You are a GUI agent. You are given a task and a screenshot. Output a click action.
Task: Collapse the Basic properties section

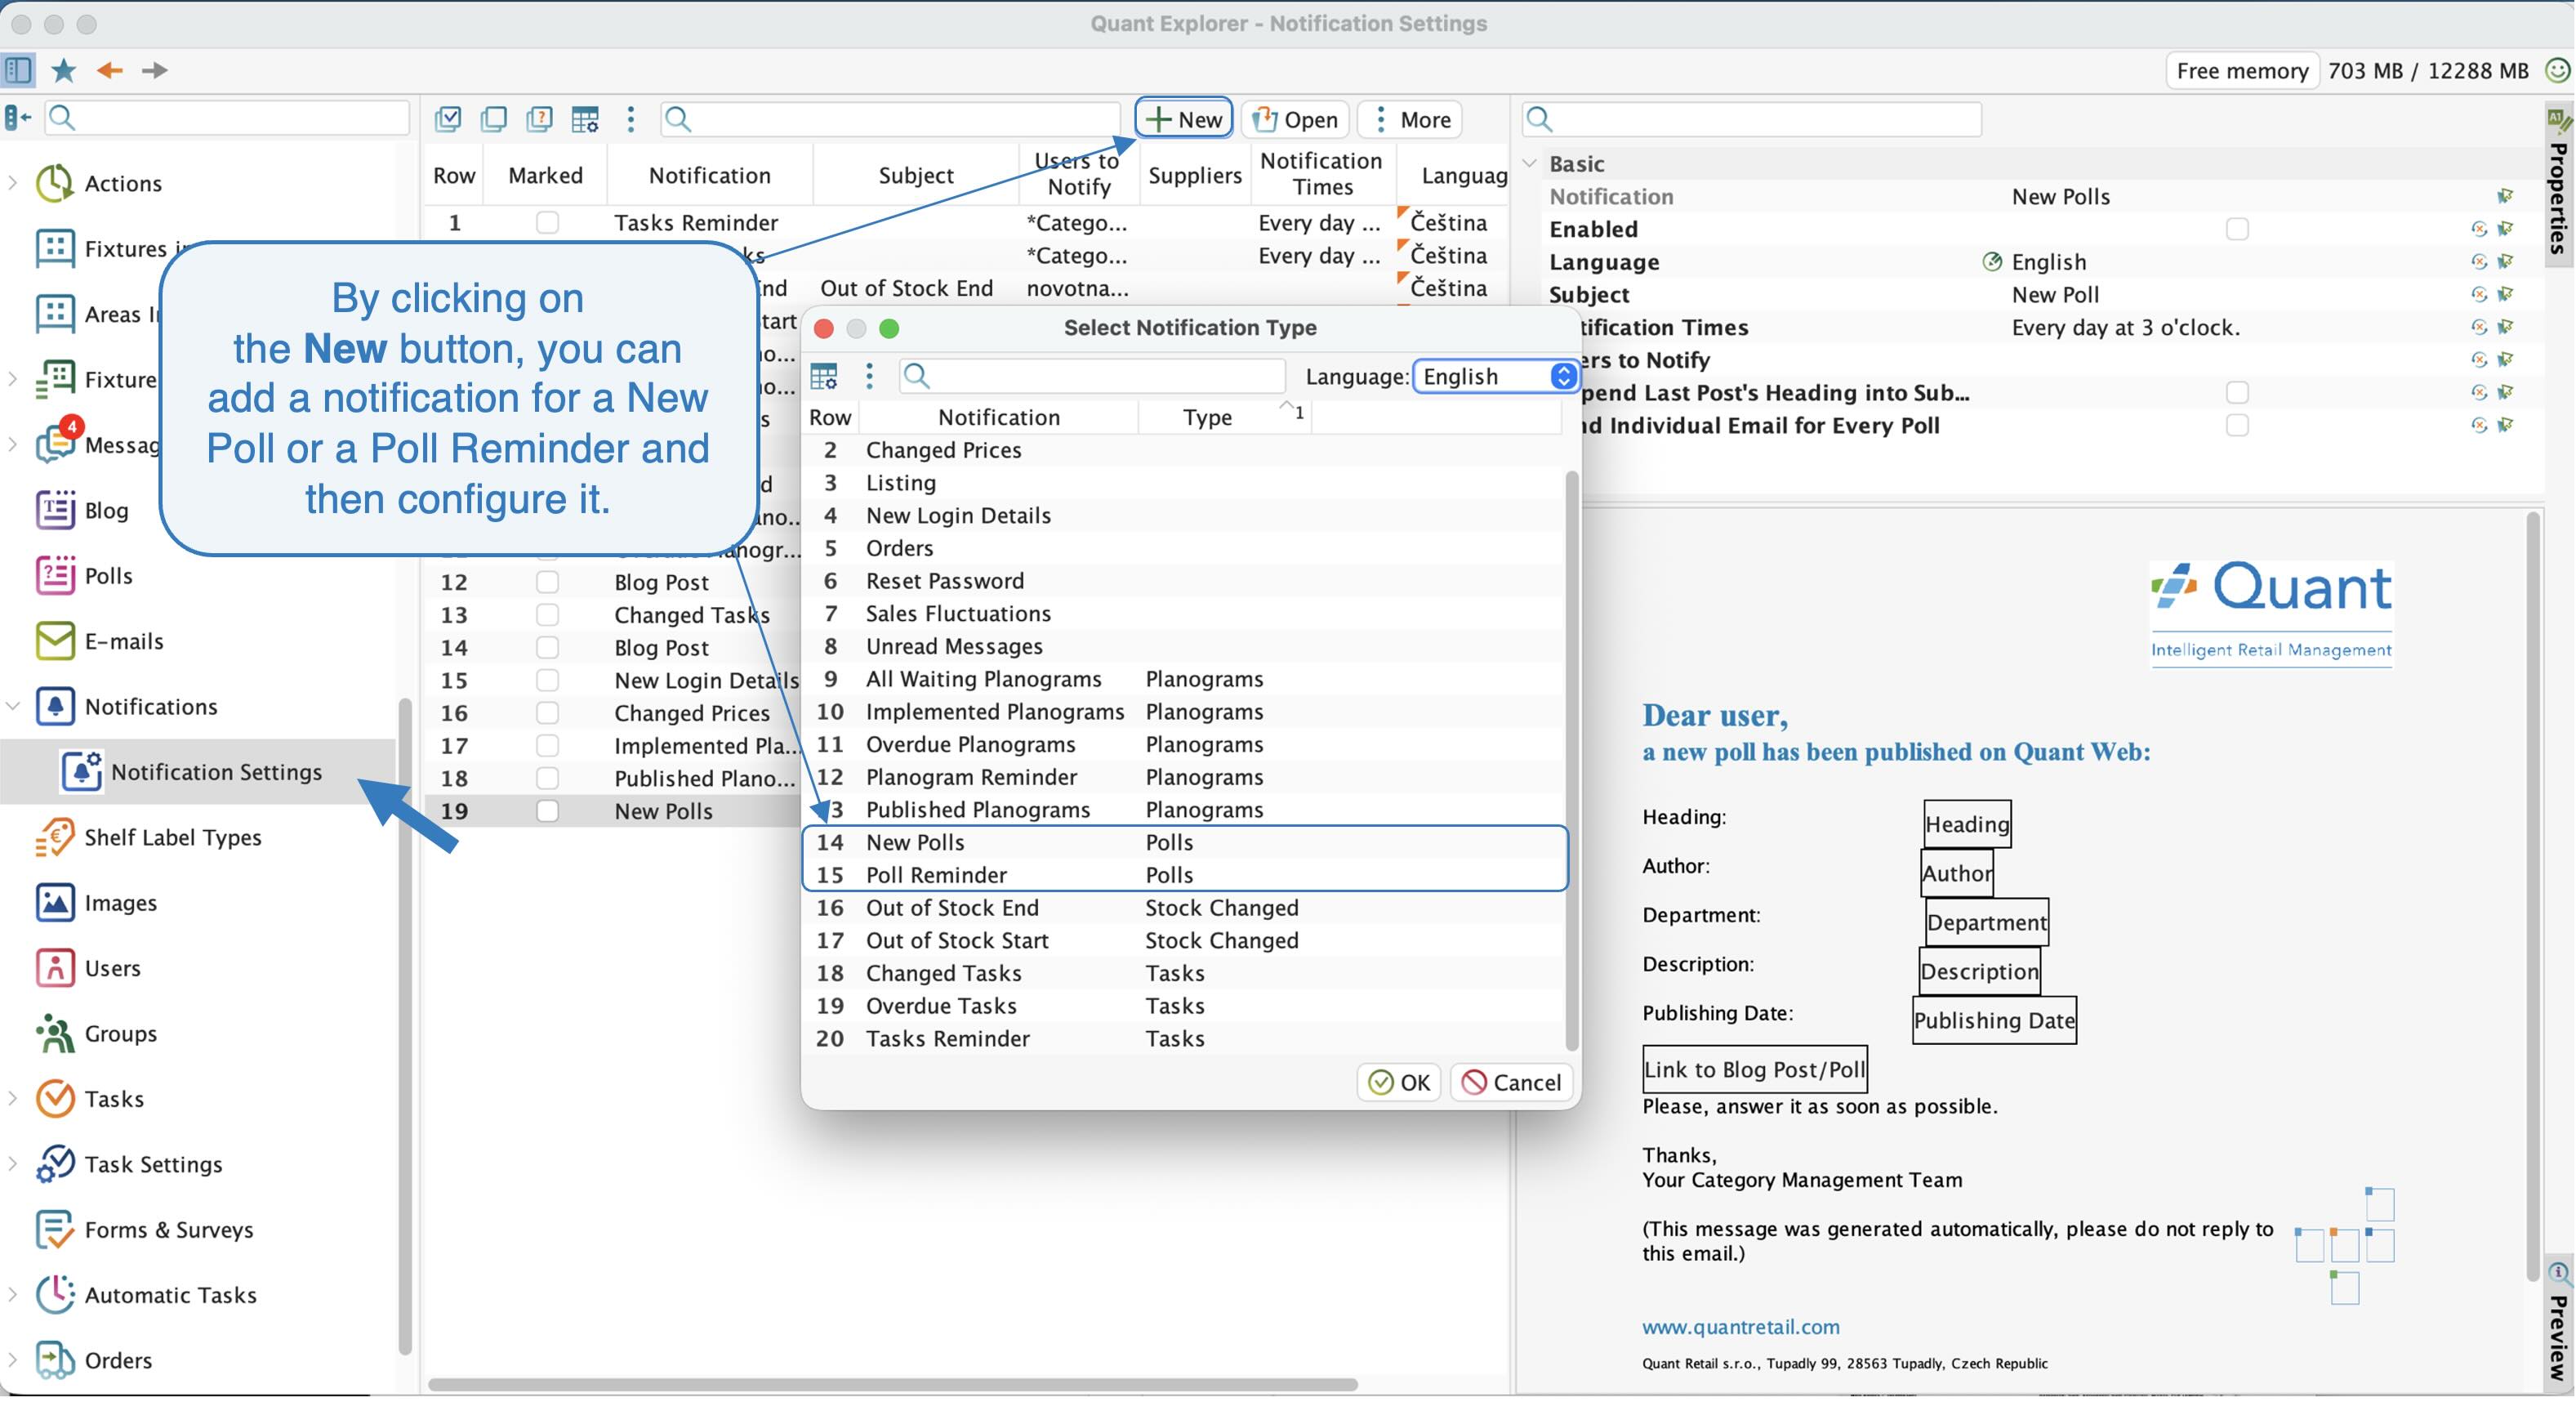(1530, 163)
